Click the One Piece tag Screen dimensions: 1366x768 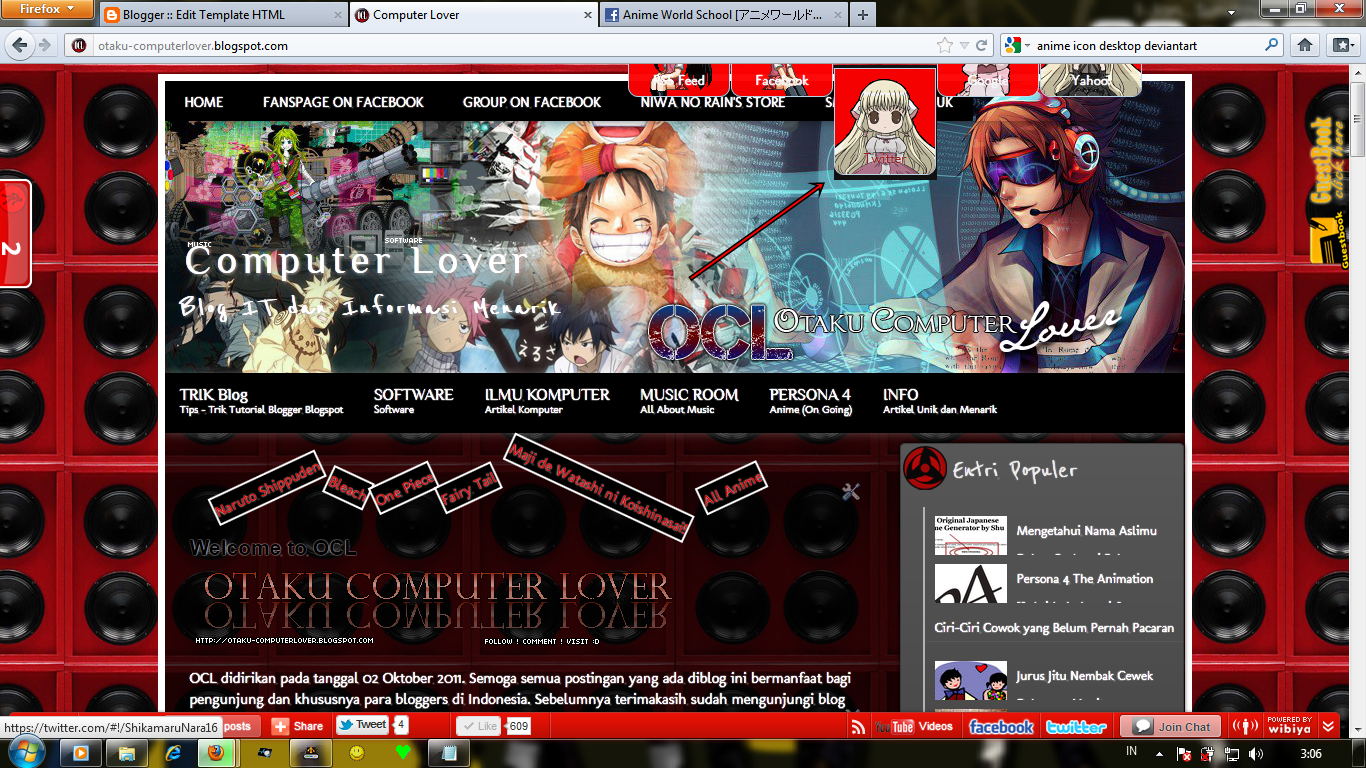[405, 488]
